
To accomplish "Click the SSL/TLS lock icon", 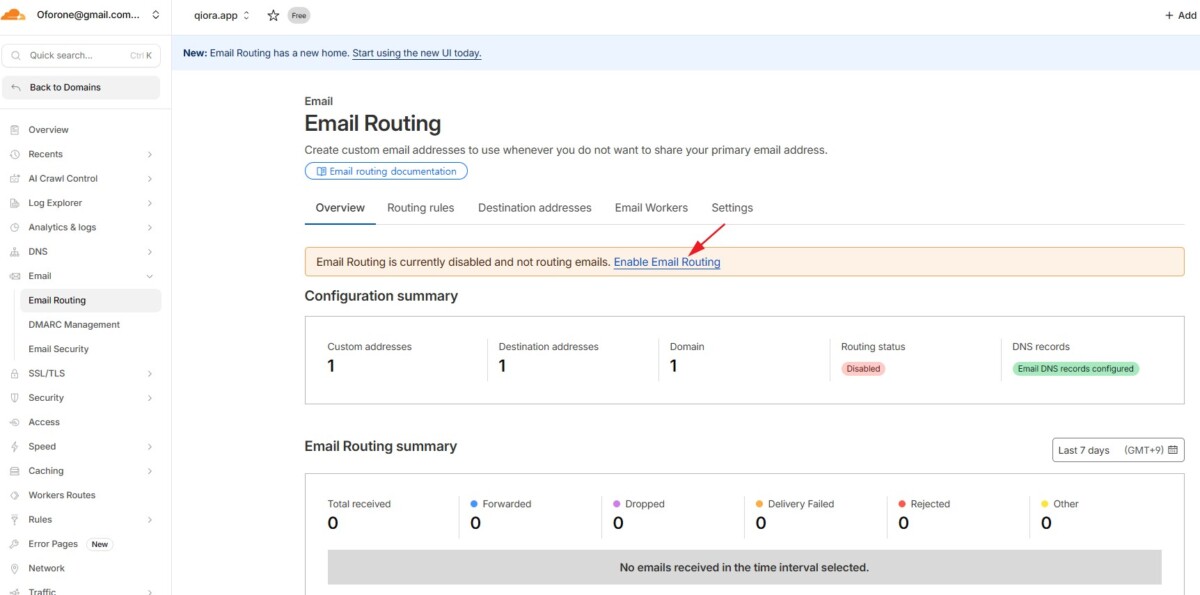I will click(x=15, y=373).
